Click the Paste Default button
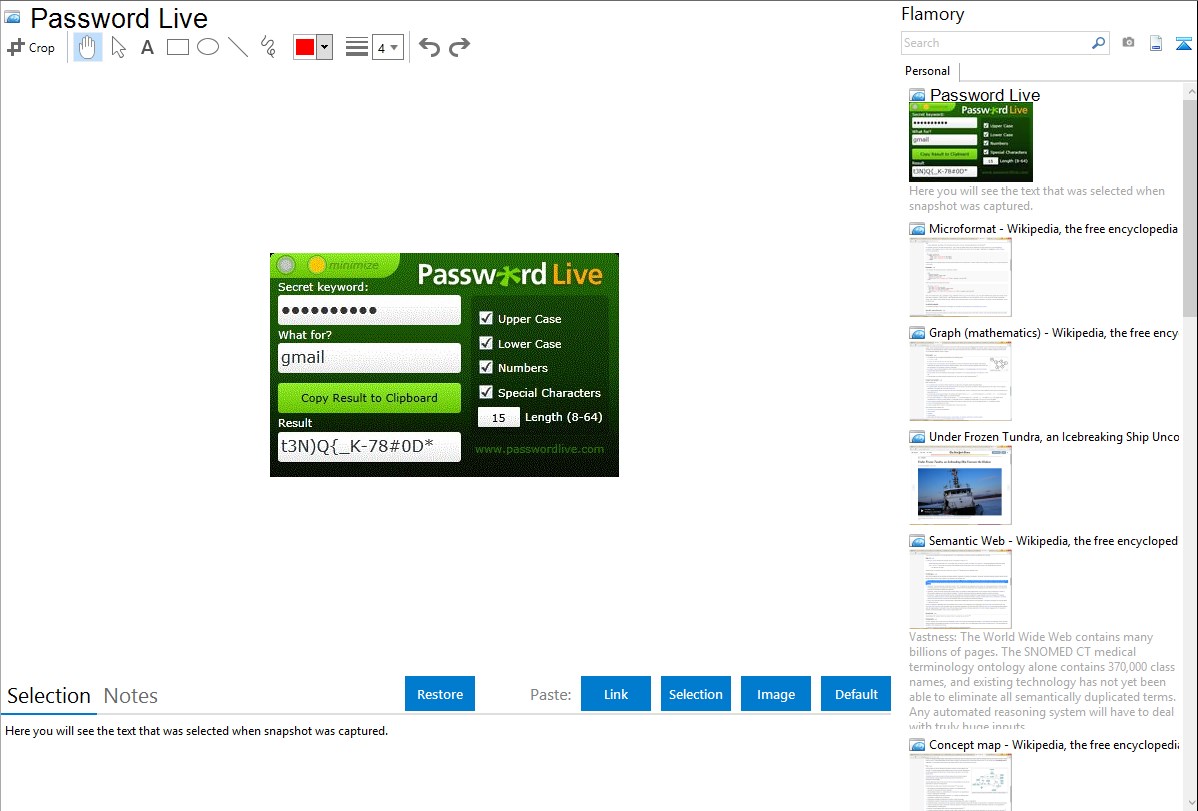 [x=856, y=694]
